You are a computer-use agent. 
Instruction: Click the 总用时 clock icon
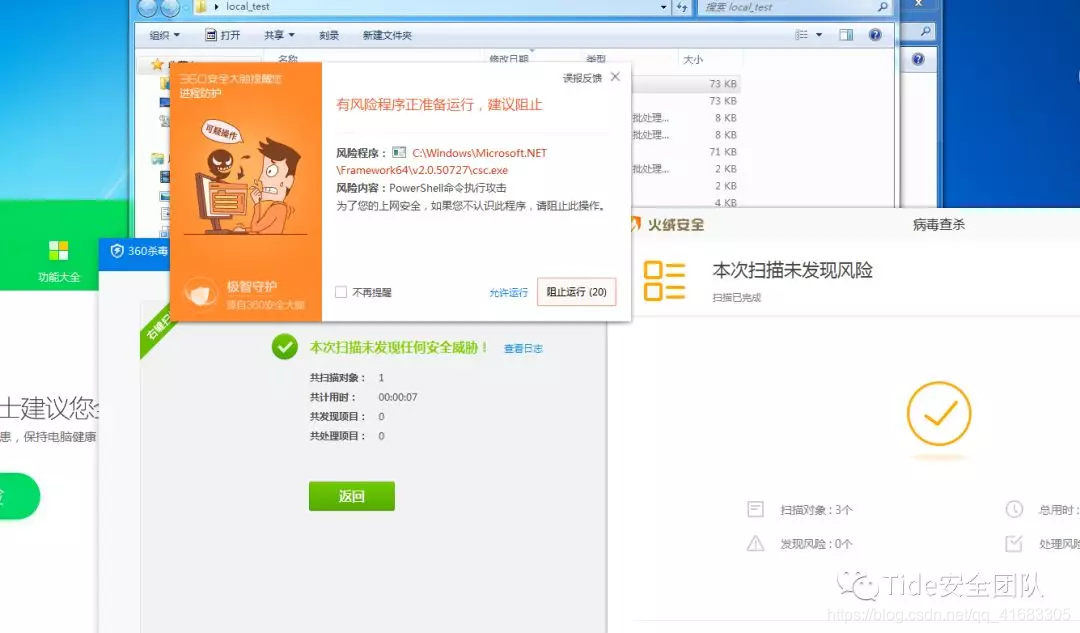pos(1012,509)
